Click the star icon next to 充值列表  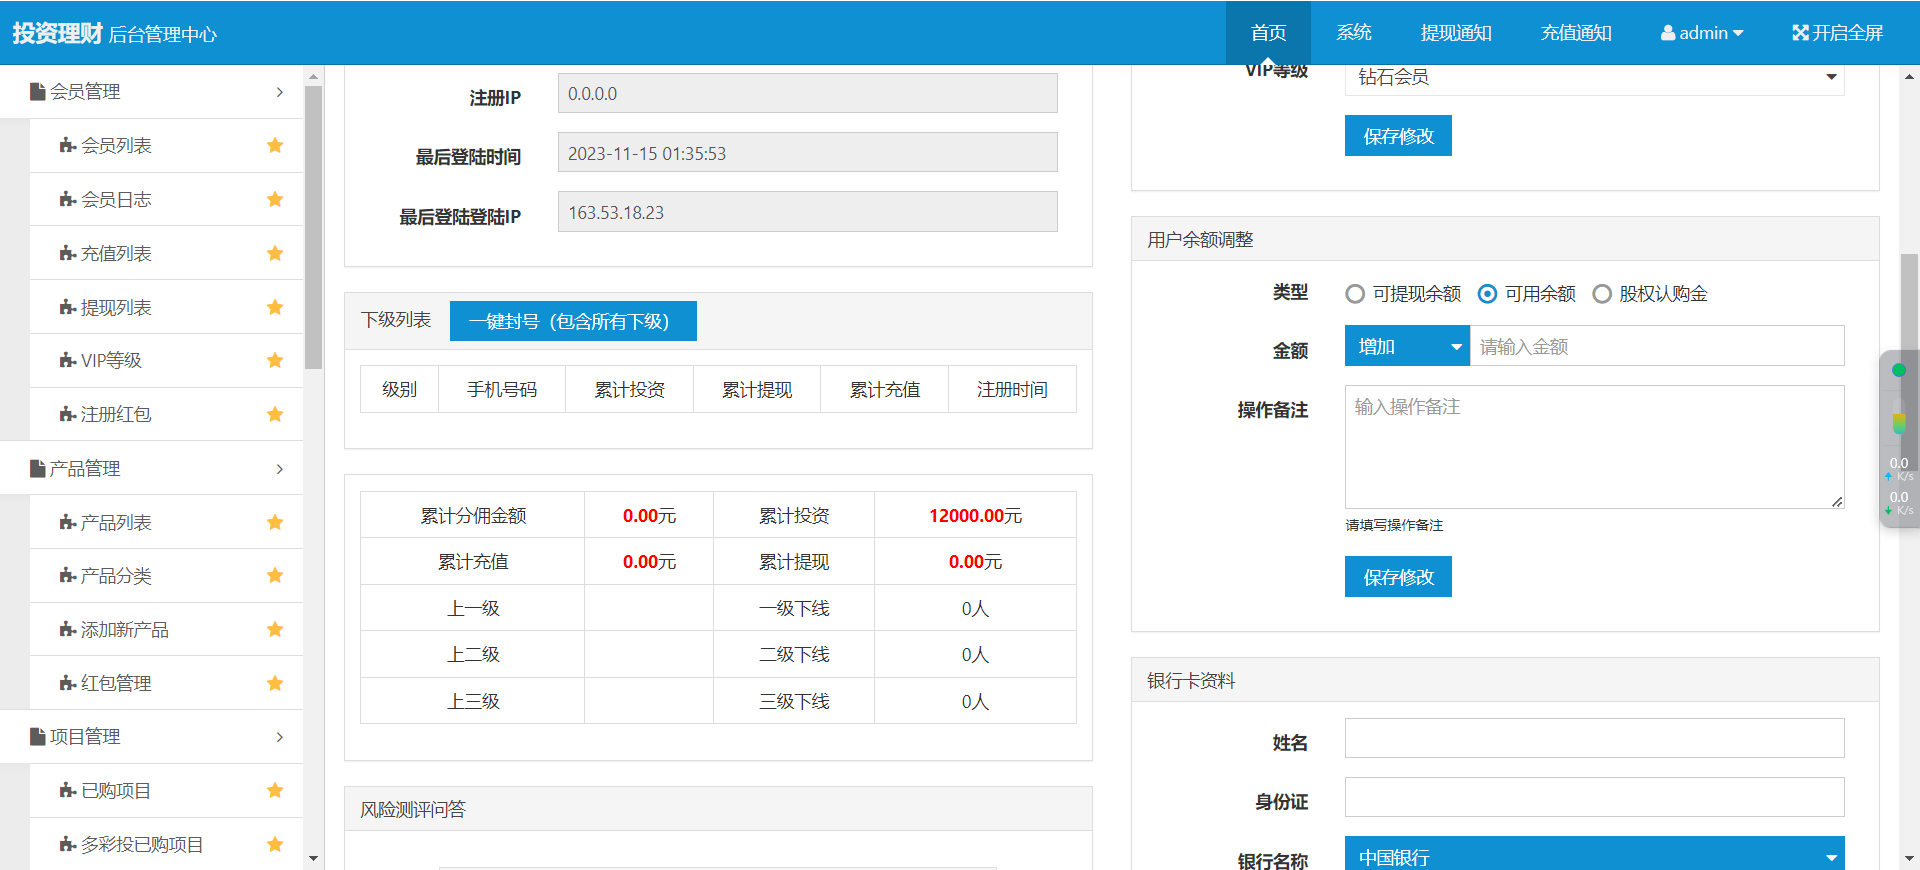(275, 254)
